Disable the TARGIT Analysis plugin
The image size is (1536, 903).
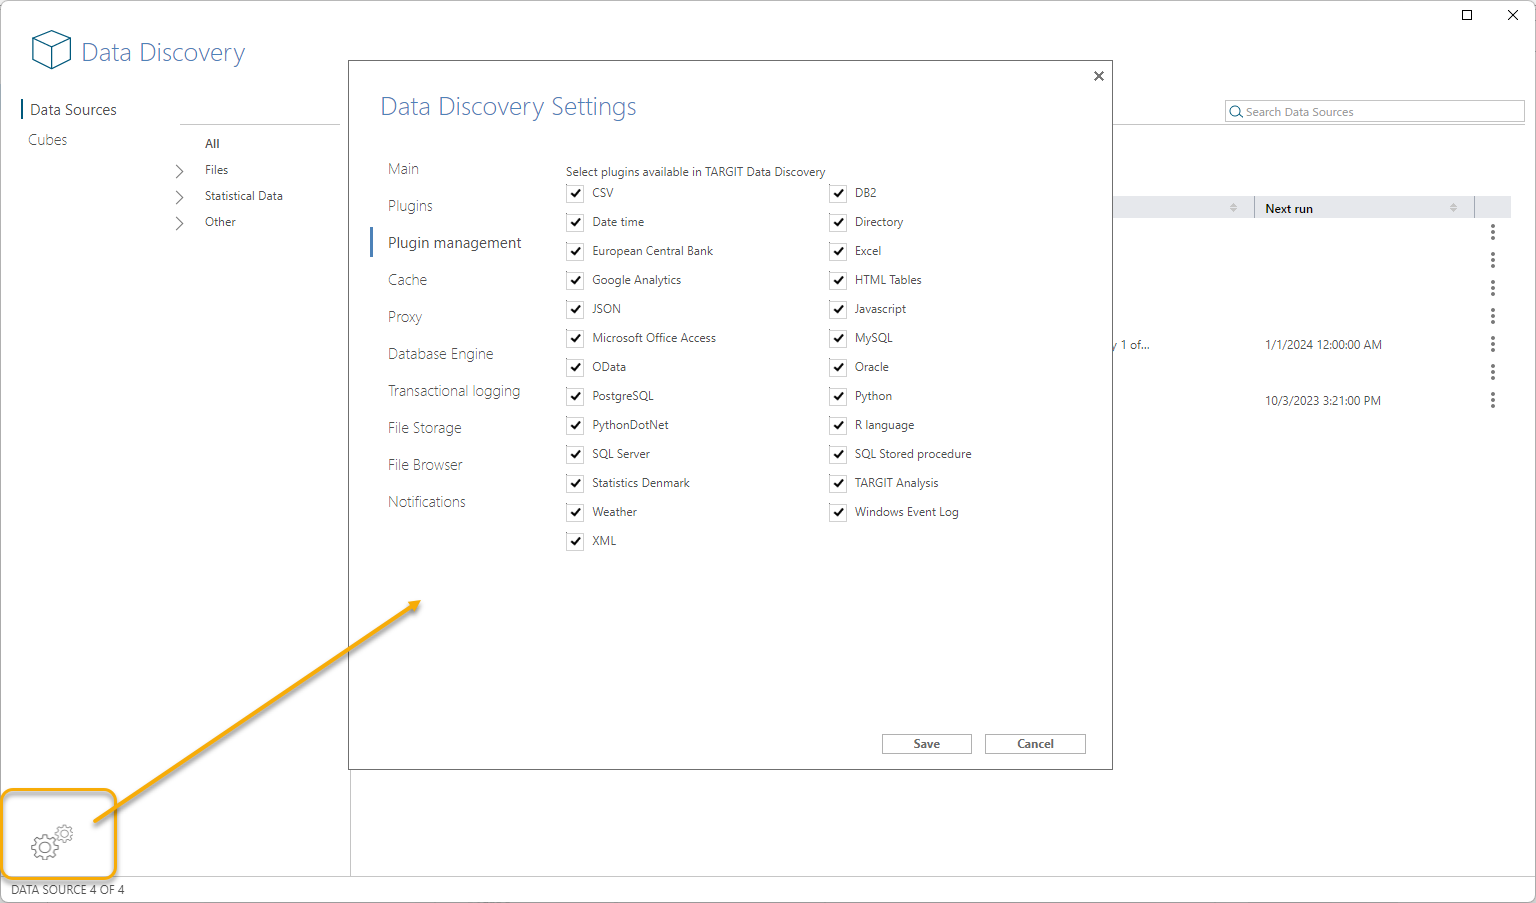(x=838, y=483)
